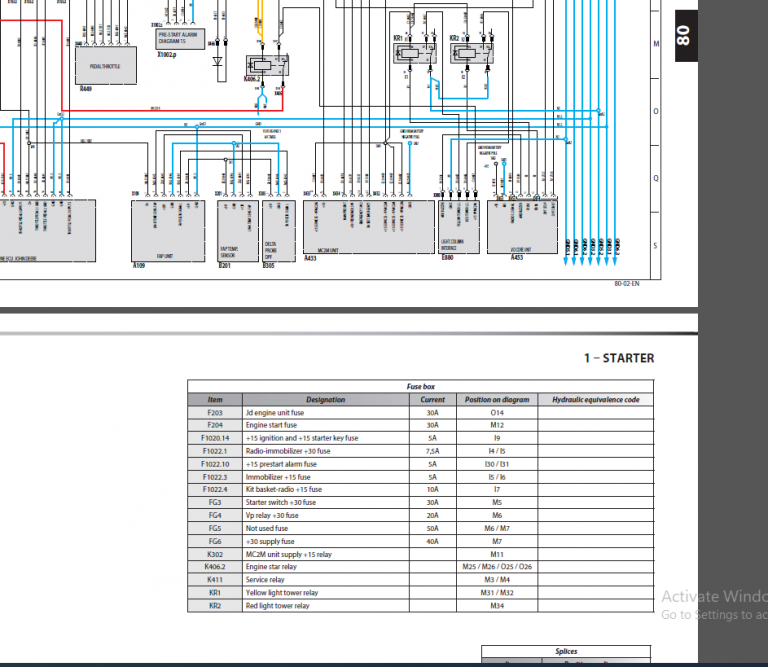Click the "Item" column header
This screenshot has height=667, width=768.
215,400
